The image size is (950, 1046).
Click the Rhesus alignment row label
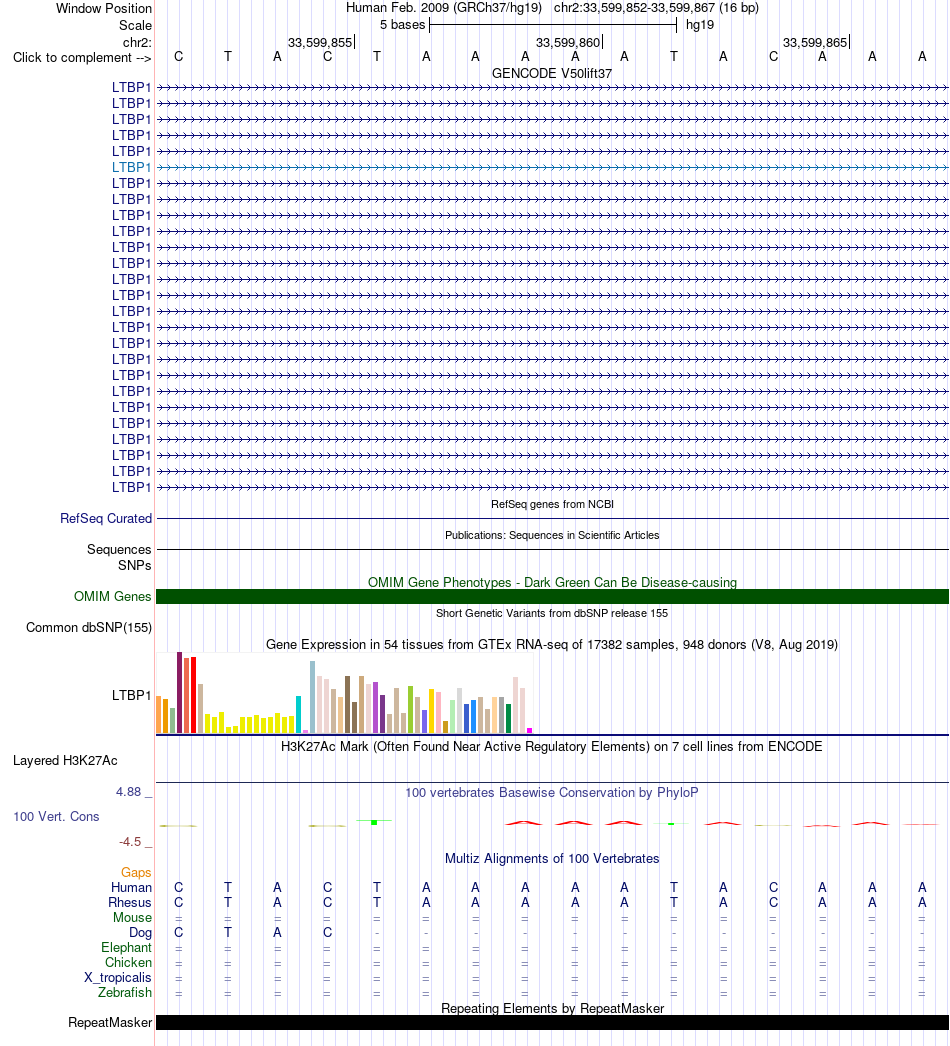pyautogui.click(x=130, y=903)
